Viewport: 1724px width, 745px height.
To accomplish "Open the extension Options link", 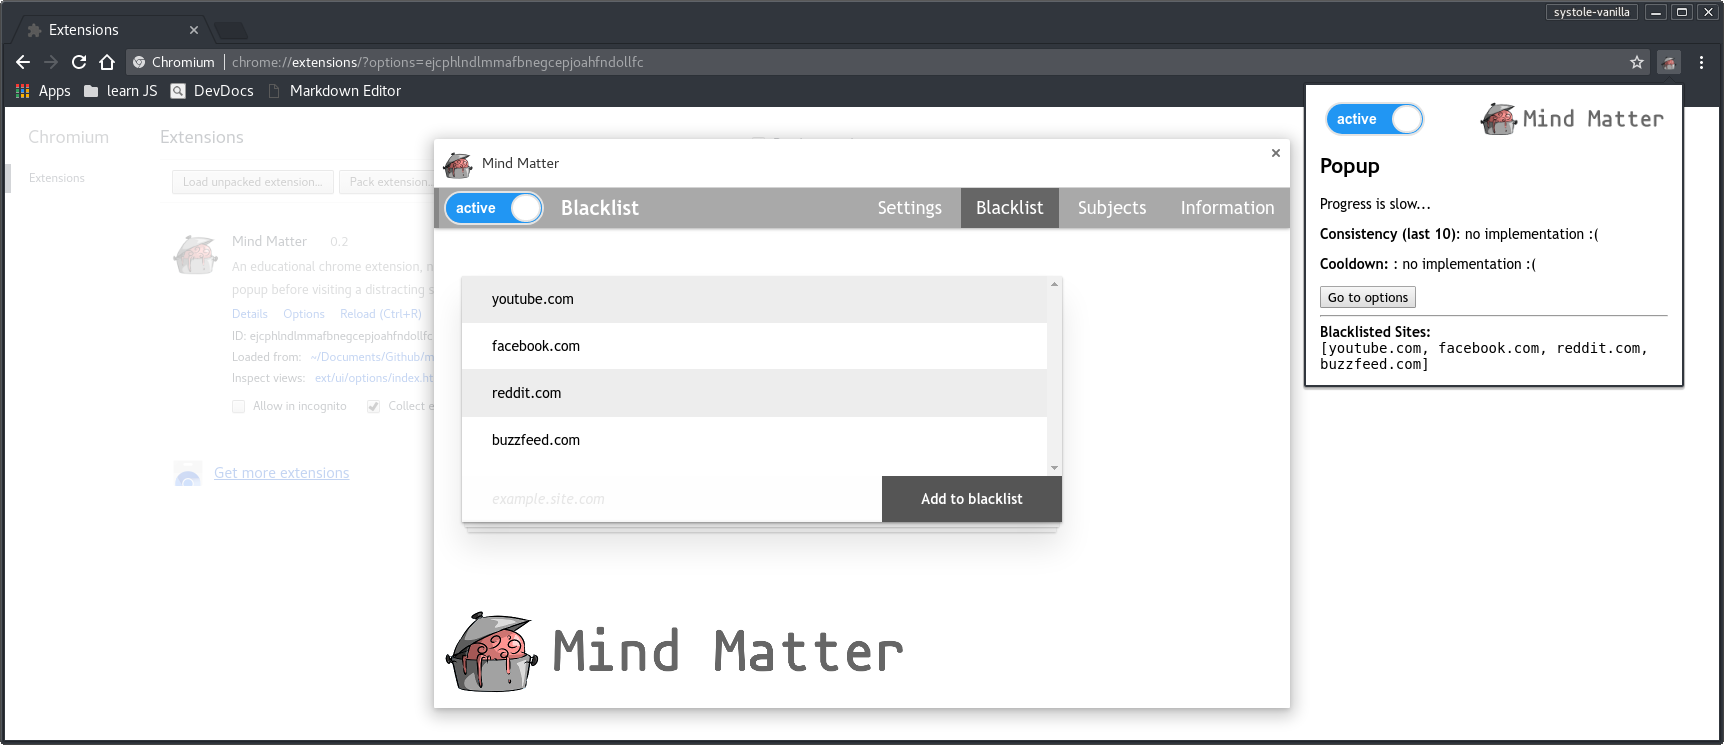I will 304,314.
